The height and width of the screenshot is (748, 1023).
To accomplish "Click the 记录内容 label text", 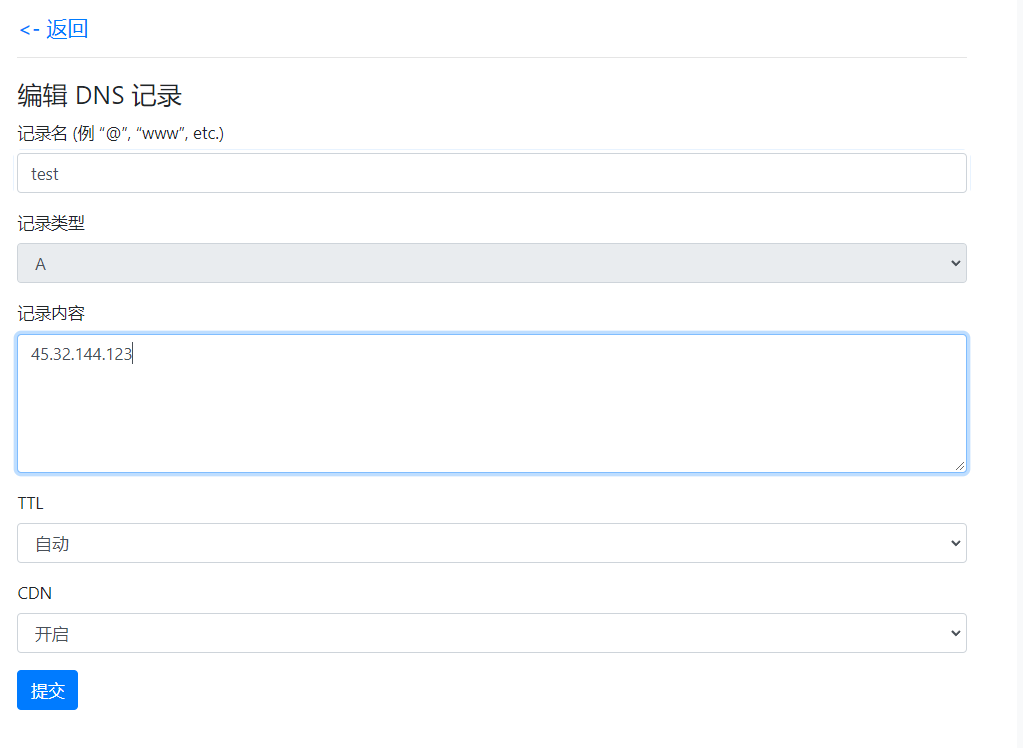I will click(51, 313).
